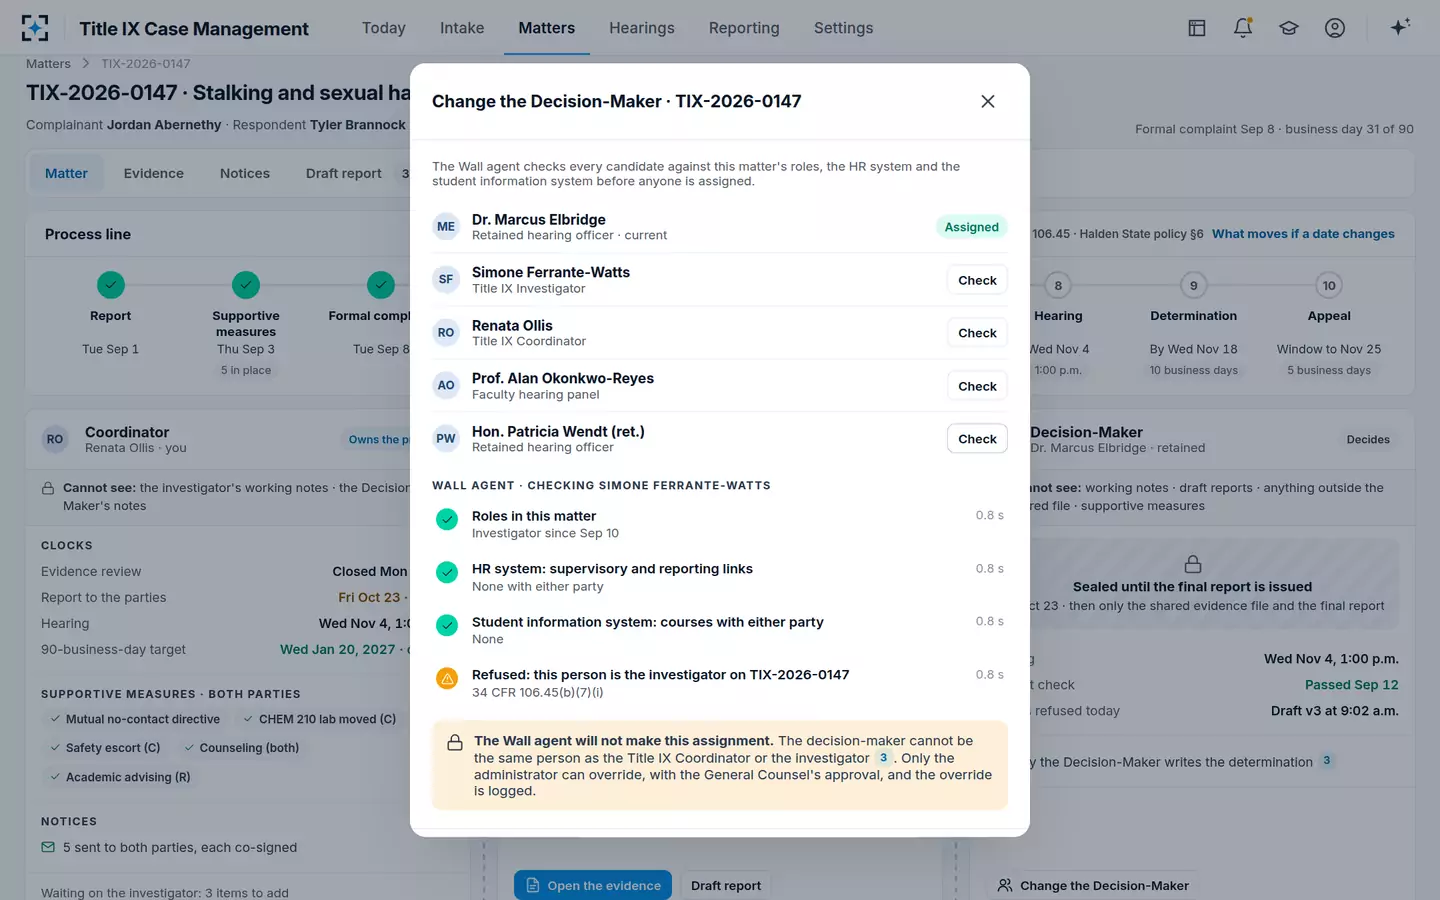The width and height of the screenshot is (1440, 900).
Task: Click the ME avatar for Dr. Marcus Elbridge
Action: tap(446, 227)
